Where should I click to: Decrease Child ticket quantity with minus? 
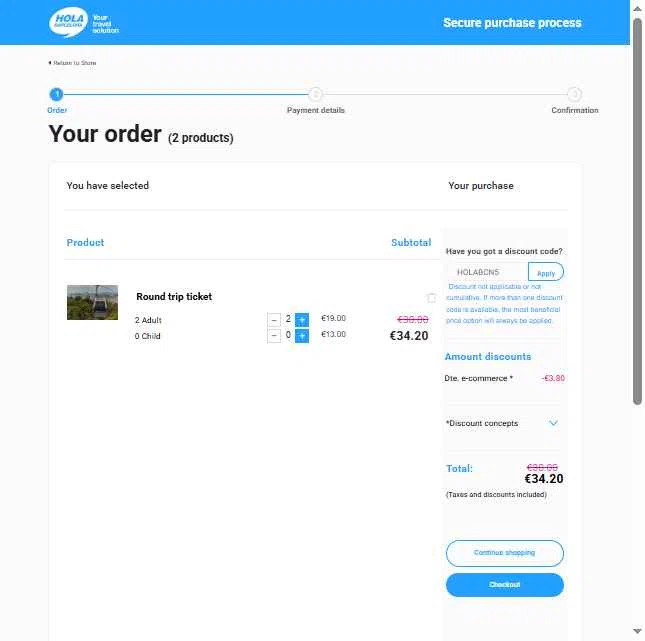[274, 336]
